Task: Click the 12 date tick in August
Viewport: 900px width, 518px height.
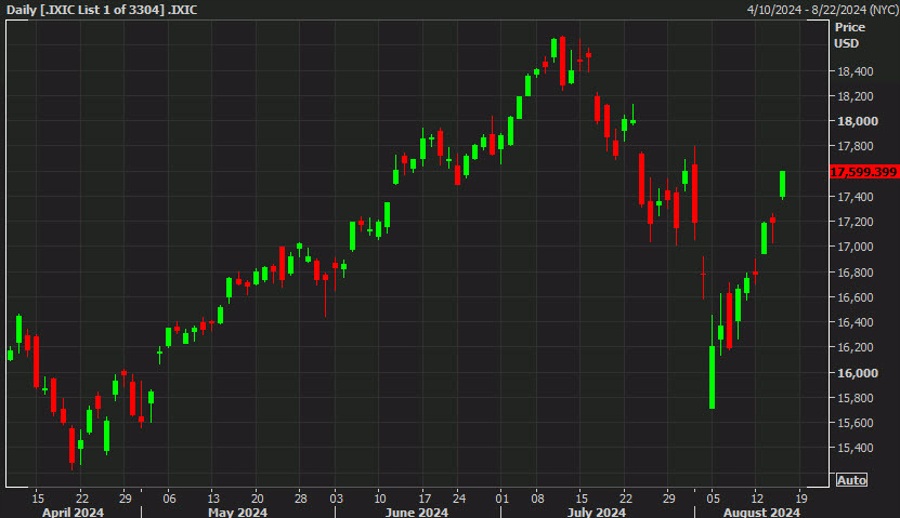Action: pyautogui.click(x=757, y=498)
